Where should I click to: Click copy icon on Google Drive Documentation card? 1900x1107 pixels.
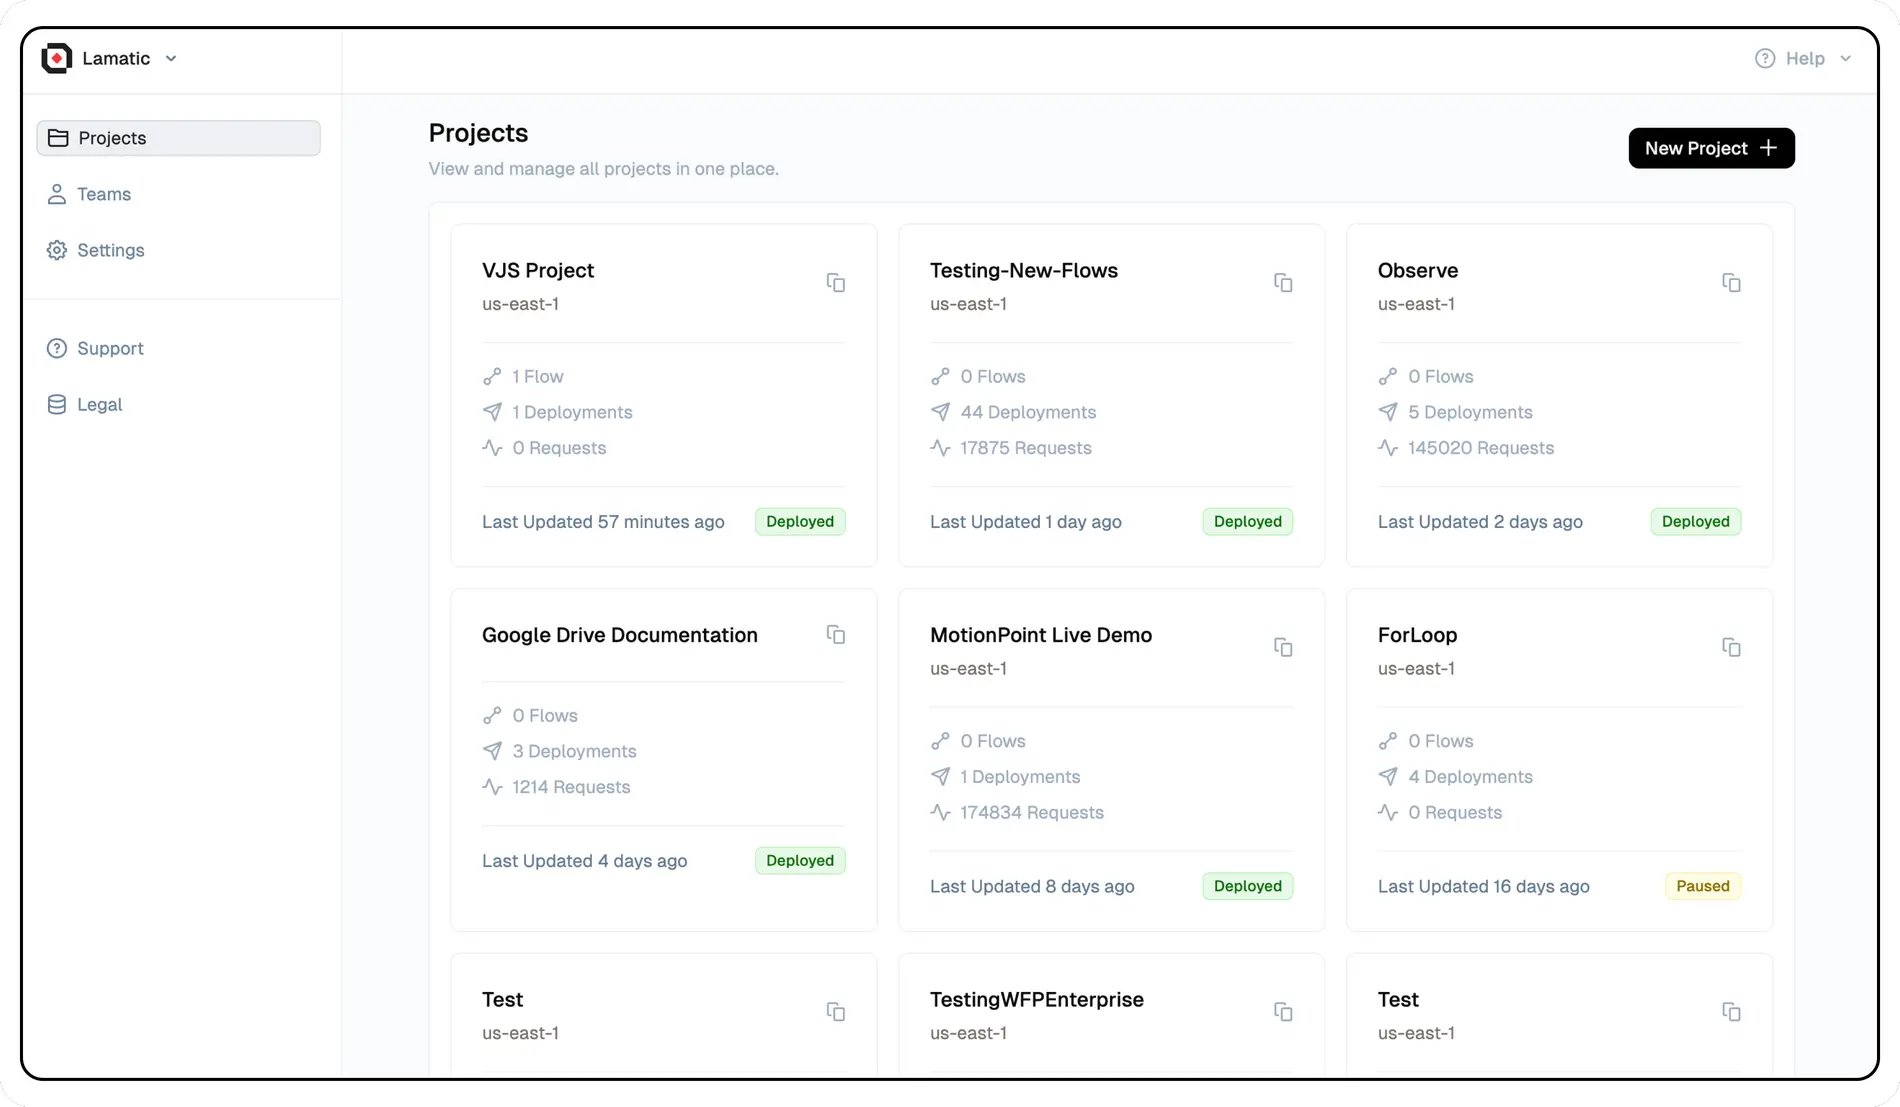pos(836,635)
